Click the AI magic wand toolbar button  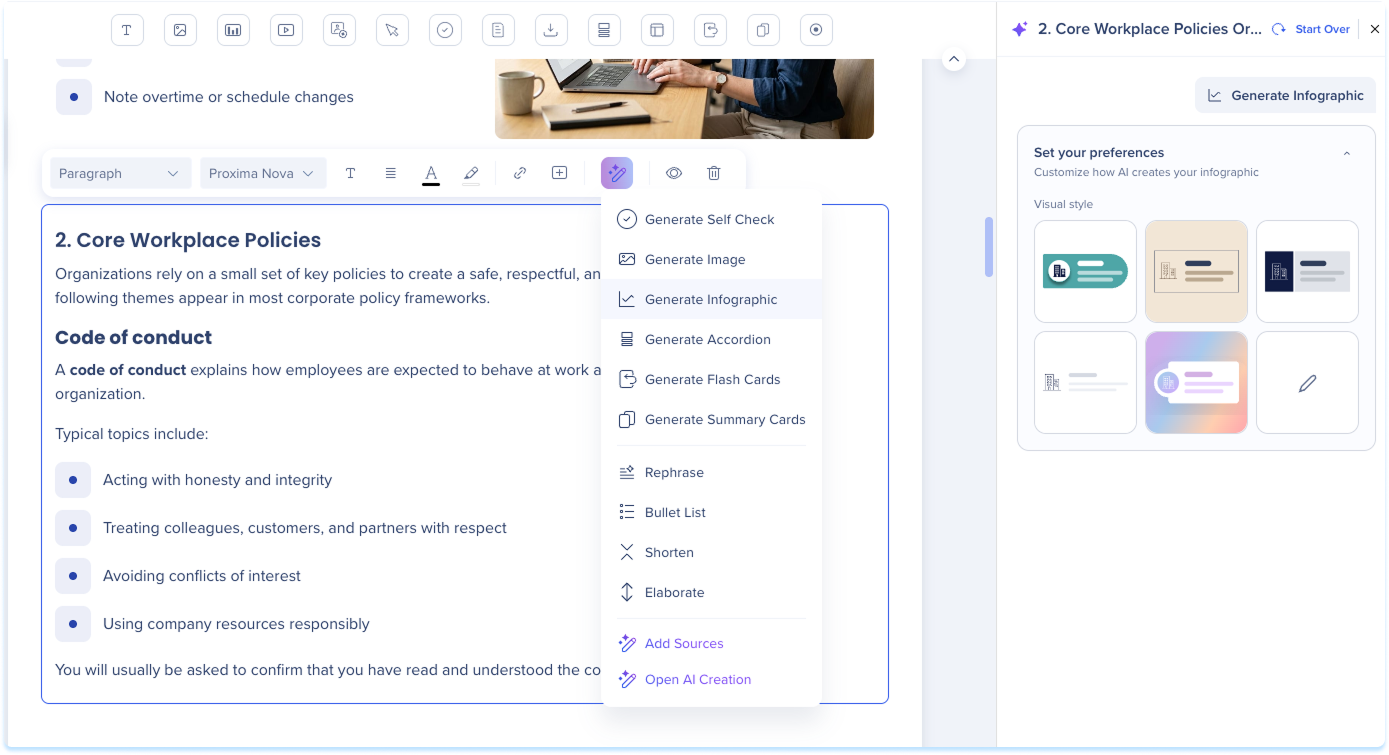(x=617, y=173)
